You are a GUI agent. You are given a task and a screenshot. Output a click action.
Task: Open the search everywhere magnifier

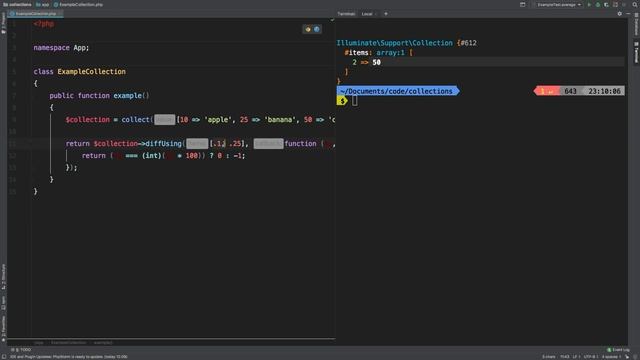[635, 4]
